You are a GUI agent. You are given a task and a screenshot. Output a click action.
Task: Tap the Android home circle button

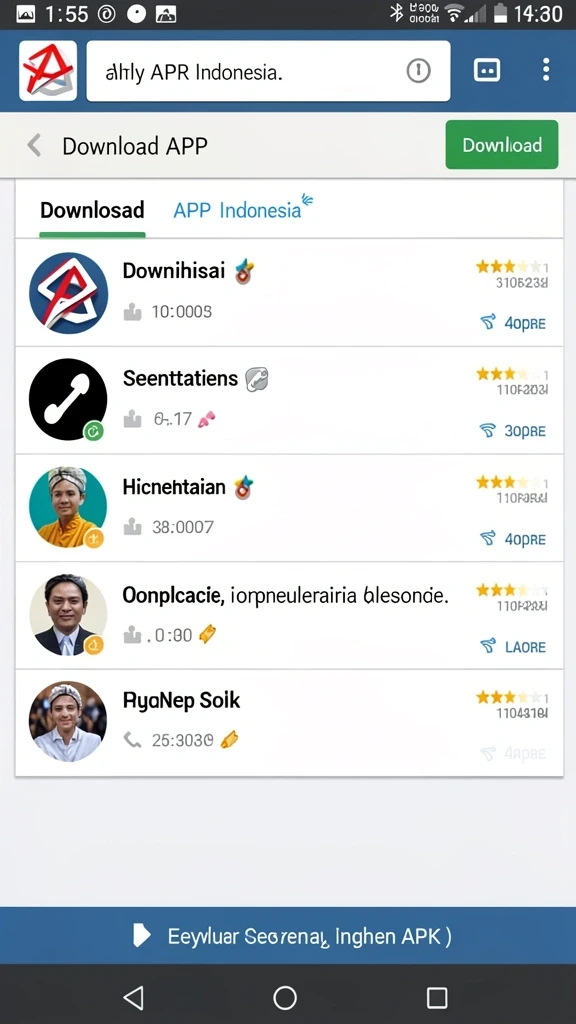click(285, 997)
